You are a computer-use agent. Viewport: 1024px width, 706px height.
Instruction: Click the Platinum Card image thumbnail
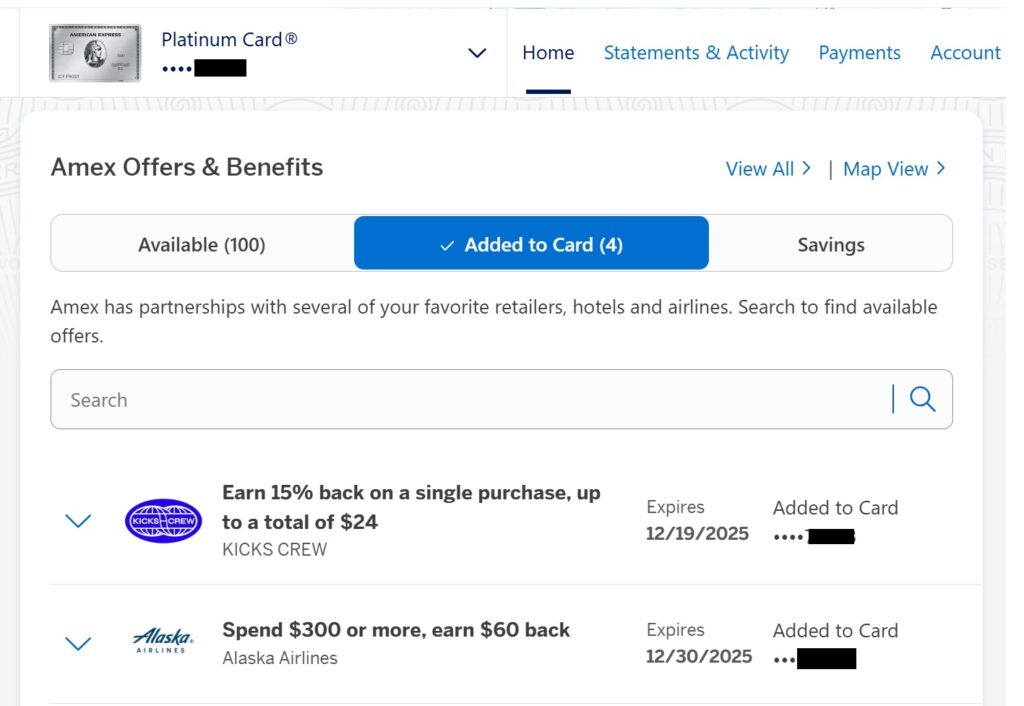click(x=95, y=53)
